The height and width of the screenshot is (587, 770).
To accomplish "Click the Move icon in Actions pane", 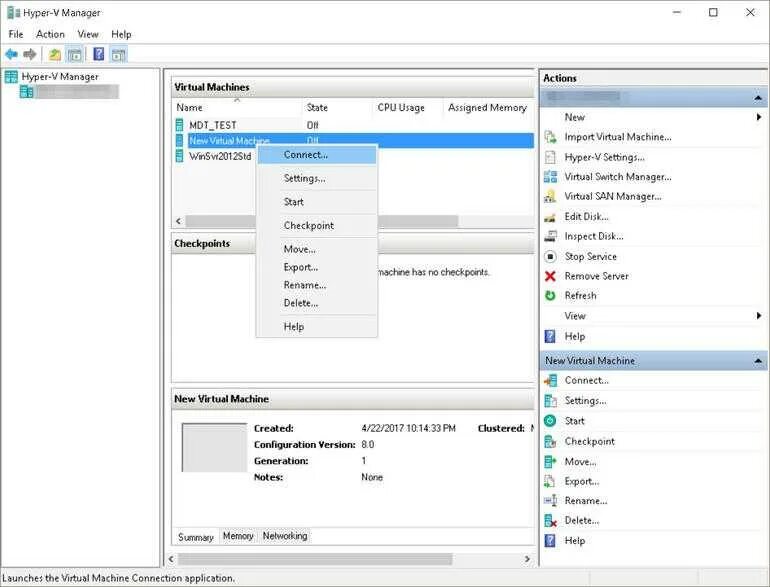I will pyautogui.click(x=550, y=462).
